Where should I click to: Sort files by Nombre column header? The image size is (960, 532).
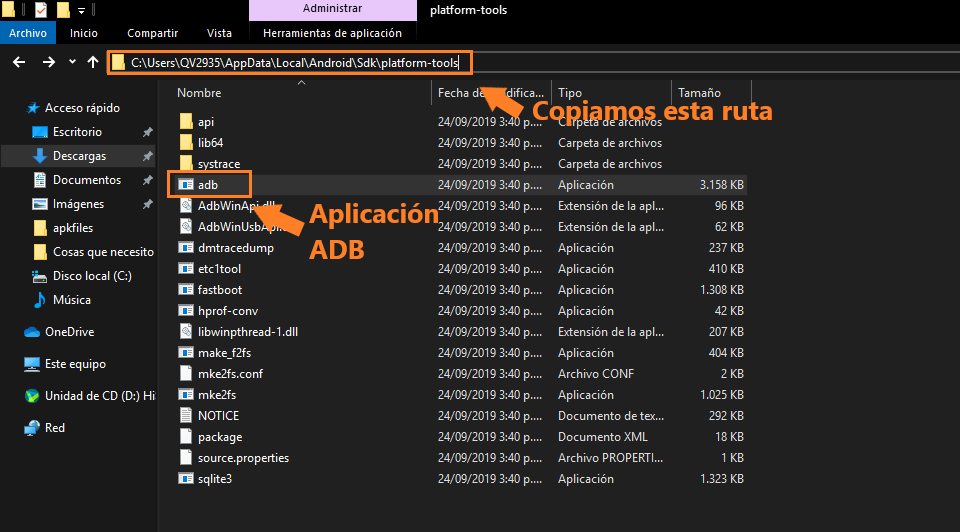click(x=200, y=93)
